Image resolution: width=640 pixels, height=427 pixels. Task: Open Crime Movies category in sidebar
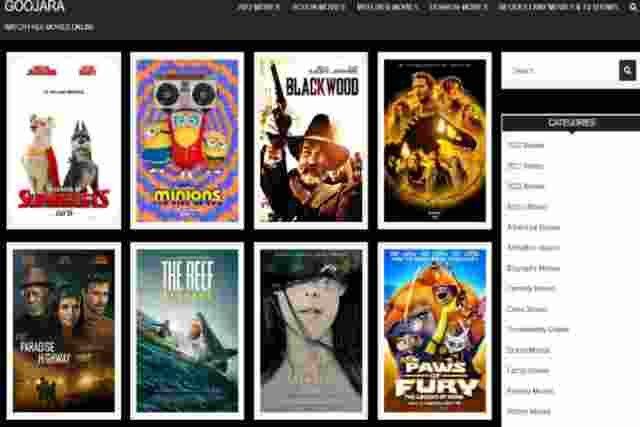pyautogui.click(x=527, y=309)
